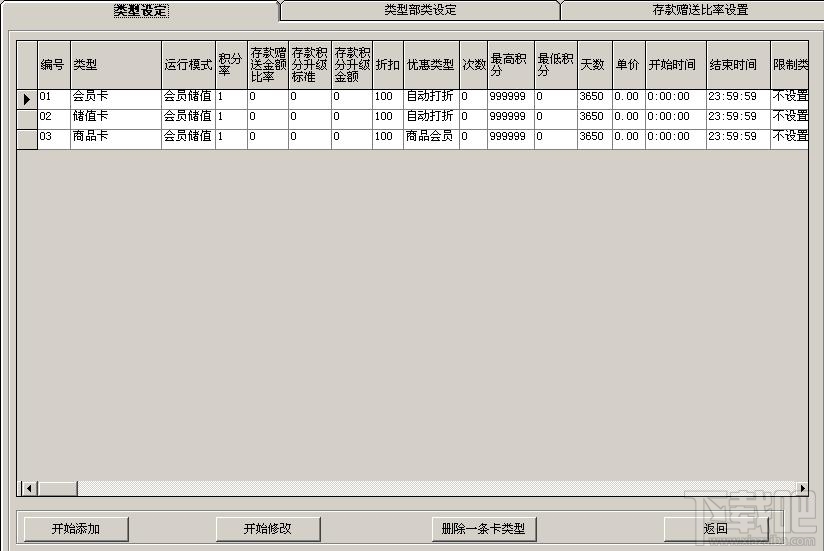Click the row selector for row 02
824x551 pixels.
pos(27,119)
